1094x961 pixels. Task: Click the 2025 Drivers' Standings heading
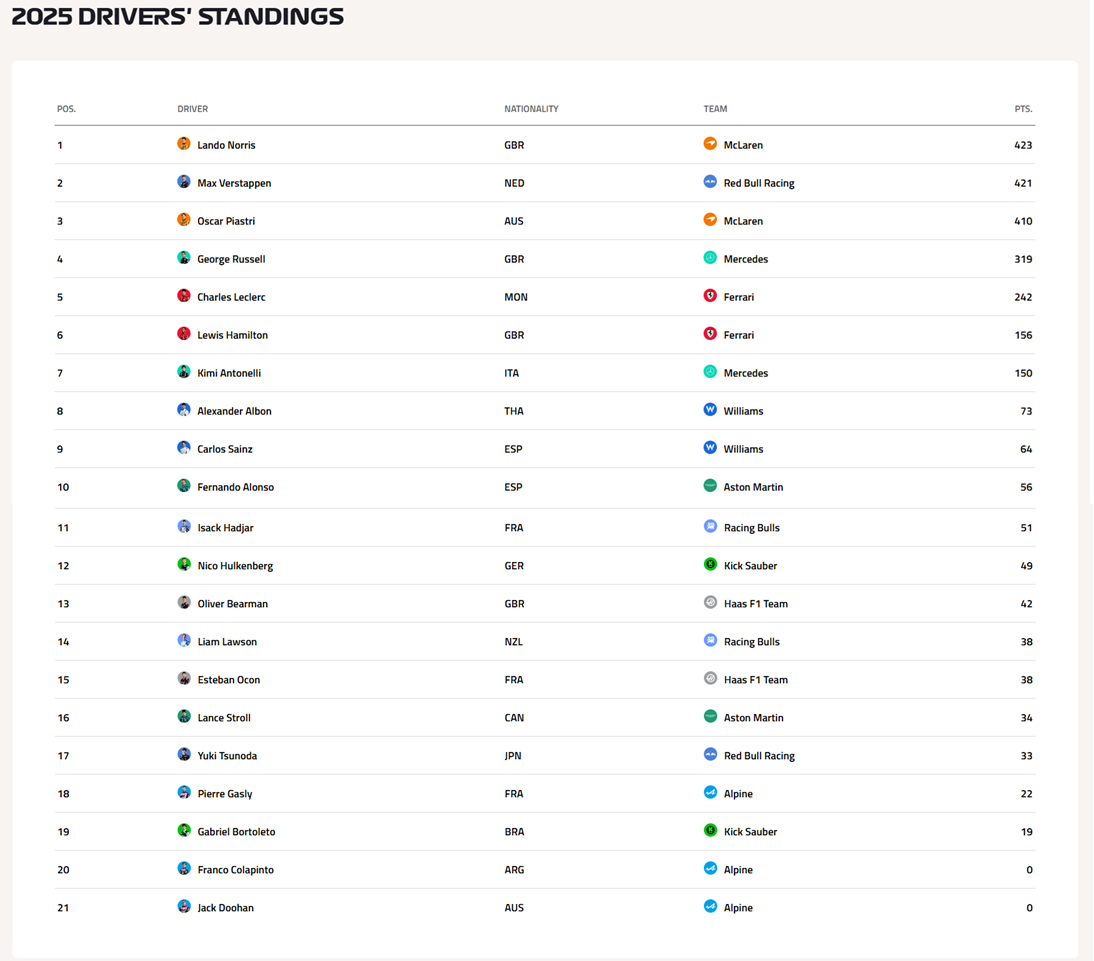(x=178, y=17)
